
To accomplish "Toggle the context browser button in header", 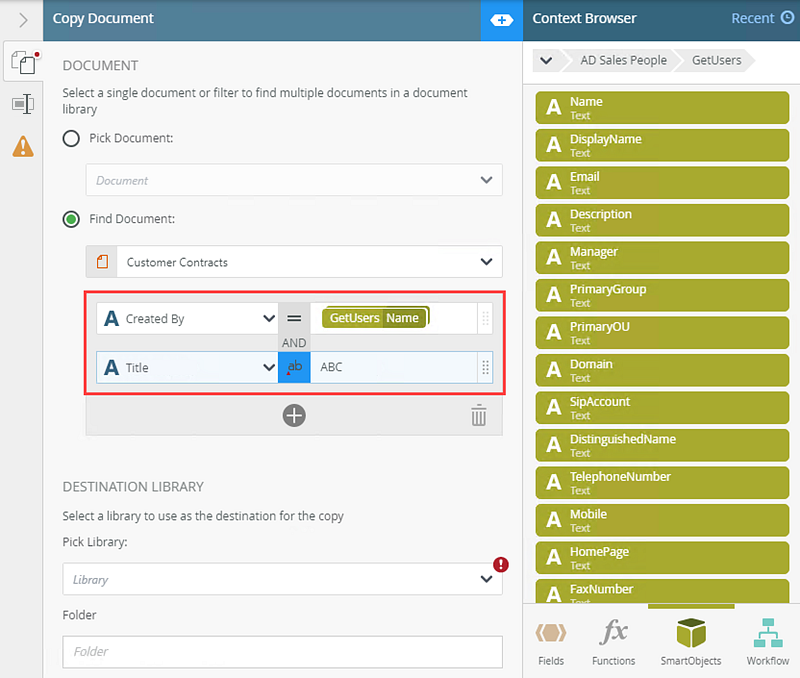I will tap(501, 19).
